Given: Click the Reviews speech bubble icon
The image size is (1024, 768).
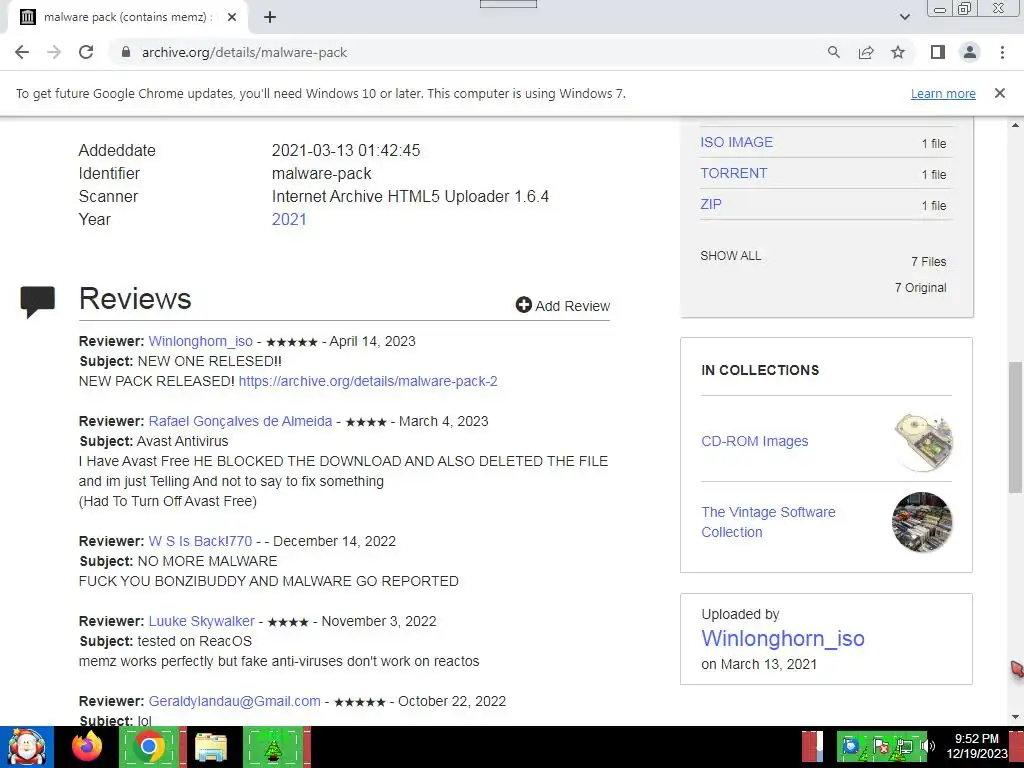Looking at the screenshot, I should click(x=38, y=302).
